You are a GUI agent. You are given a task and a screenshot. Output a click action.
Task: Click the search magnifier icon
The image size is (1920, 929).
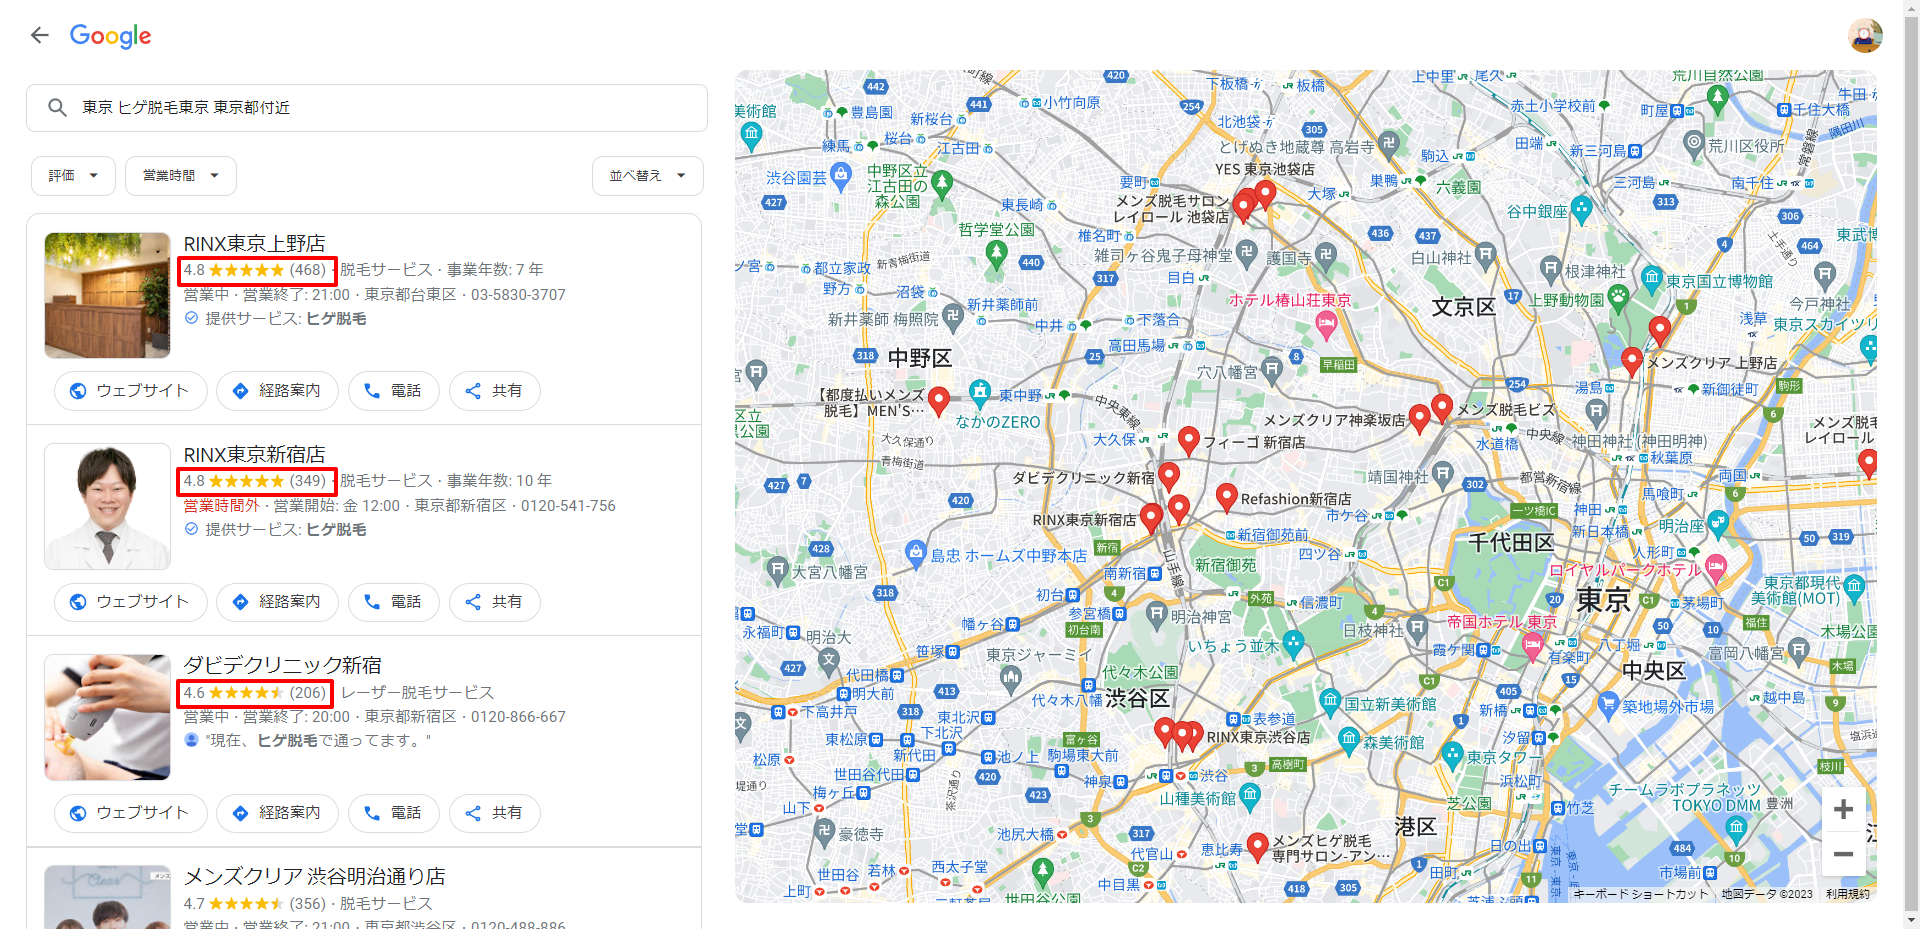(57, 107)
